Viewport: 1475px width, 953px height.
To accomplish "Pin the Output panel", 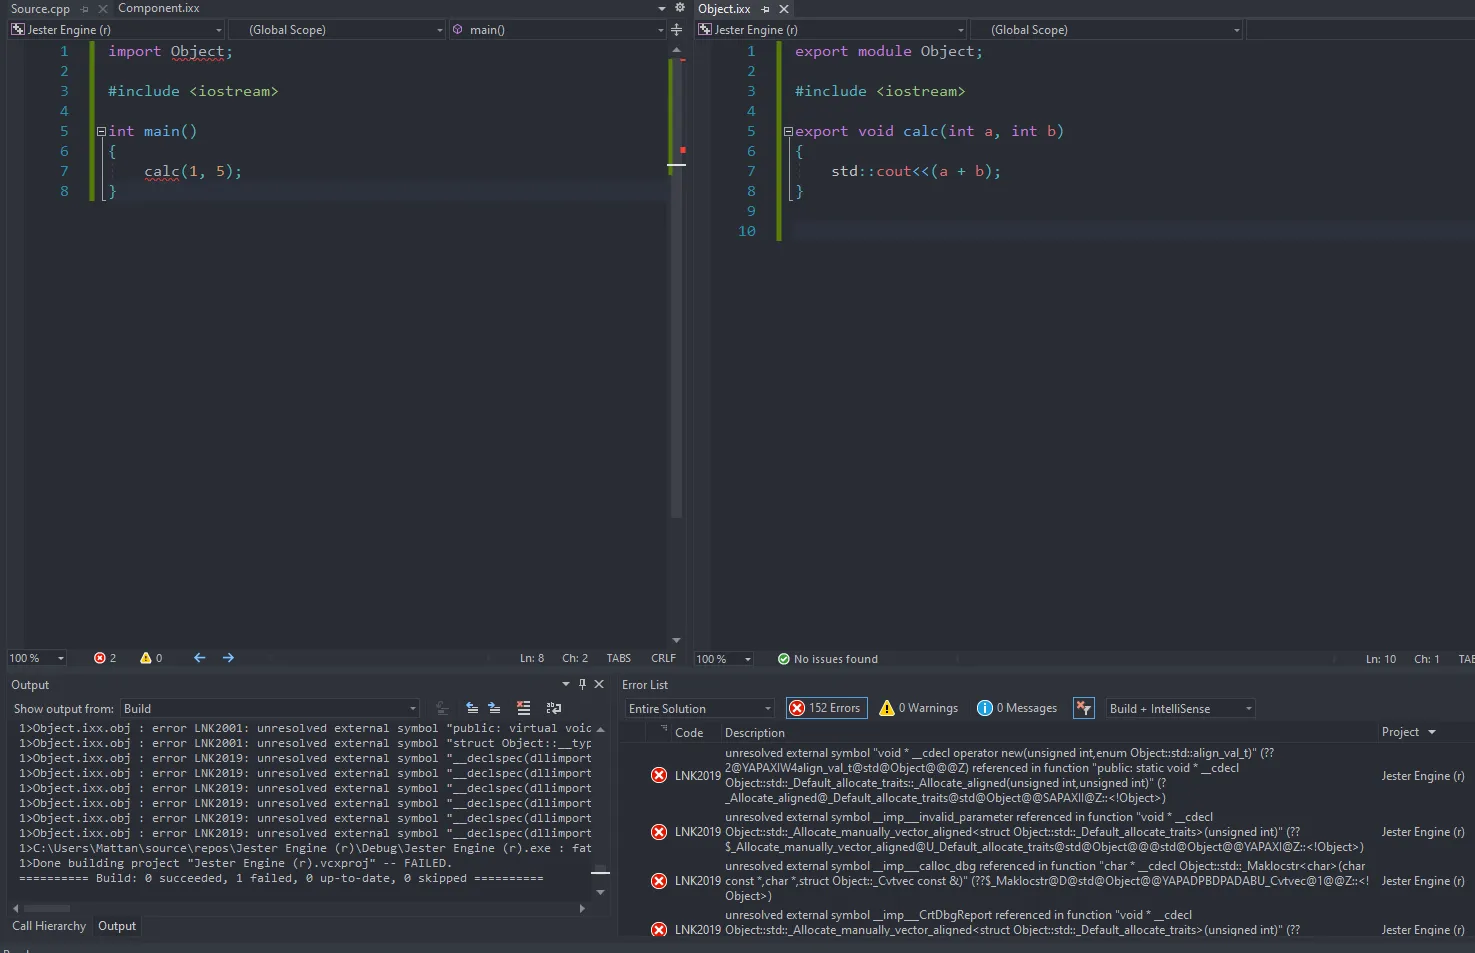I will pos(582,684).
